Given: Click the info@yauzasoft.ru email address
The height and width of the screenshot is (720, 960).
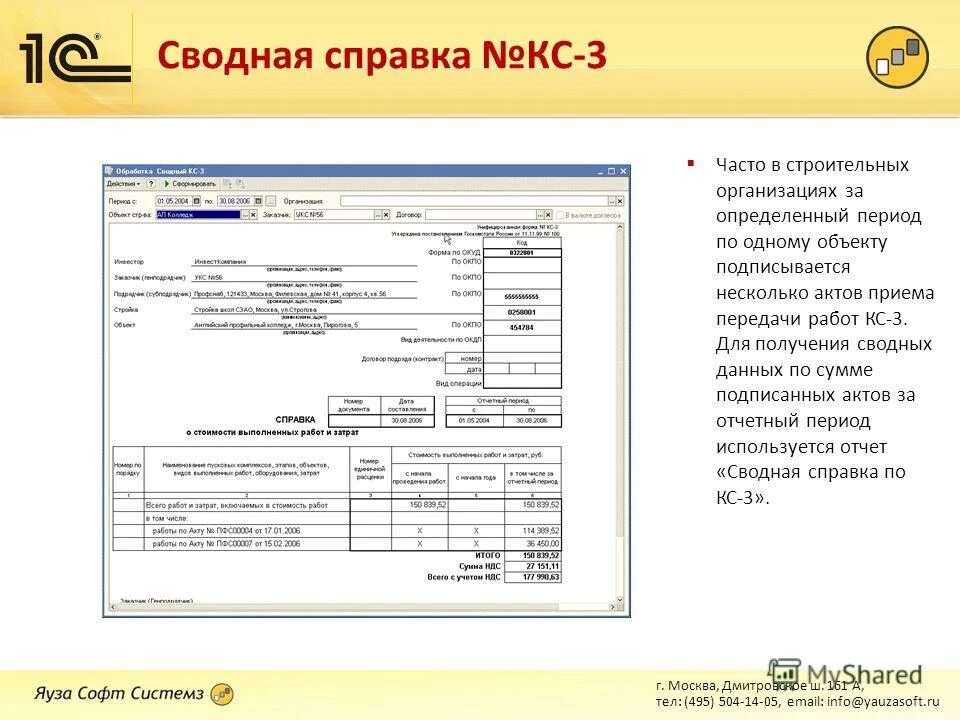Looking at the screenshot, I should [x=883, y=702].
